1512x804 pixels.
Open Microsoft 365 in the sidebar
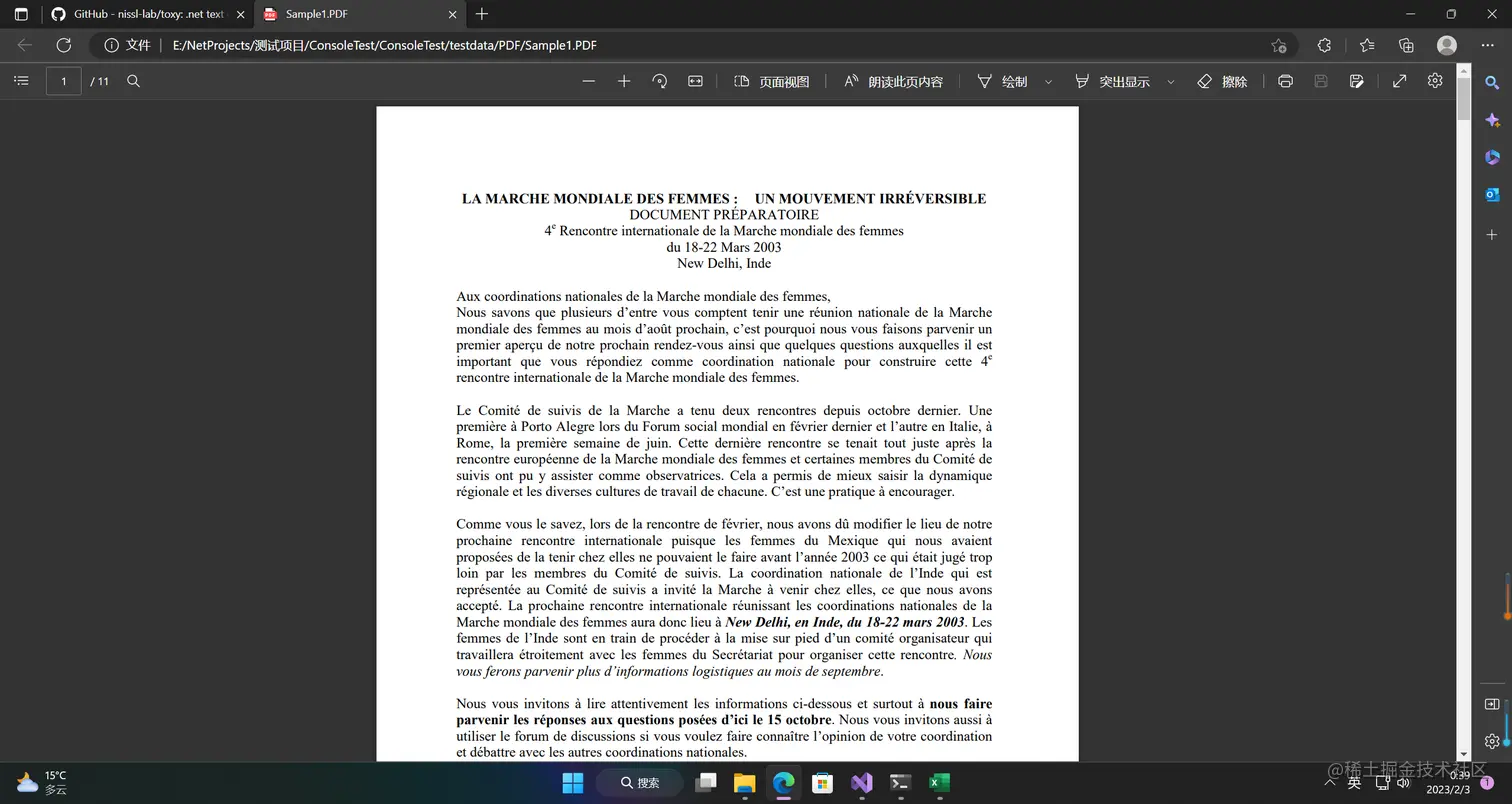click(1492, 157)
